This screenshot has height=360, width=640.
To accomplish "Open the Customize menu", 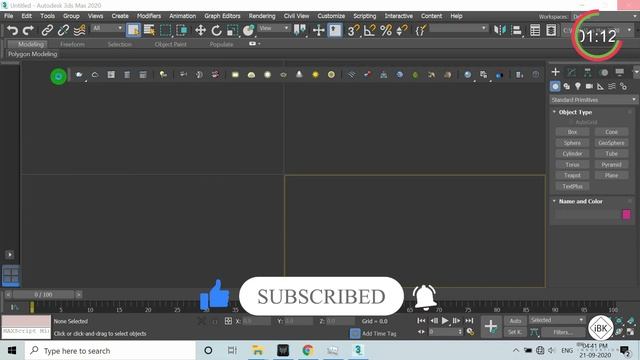I will (x=331, y=16).
